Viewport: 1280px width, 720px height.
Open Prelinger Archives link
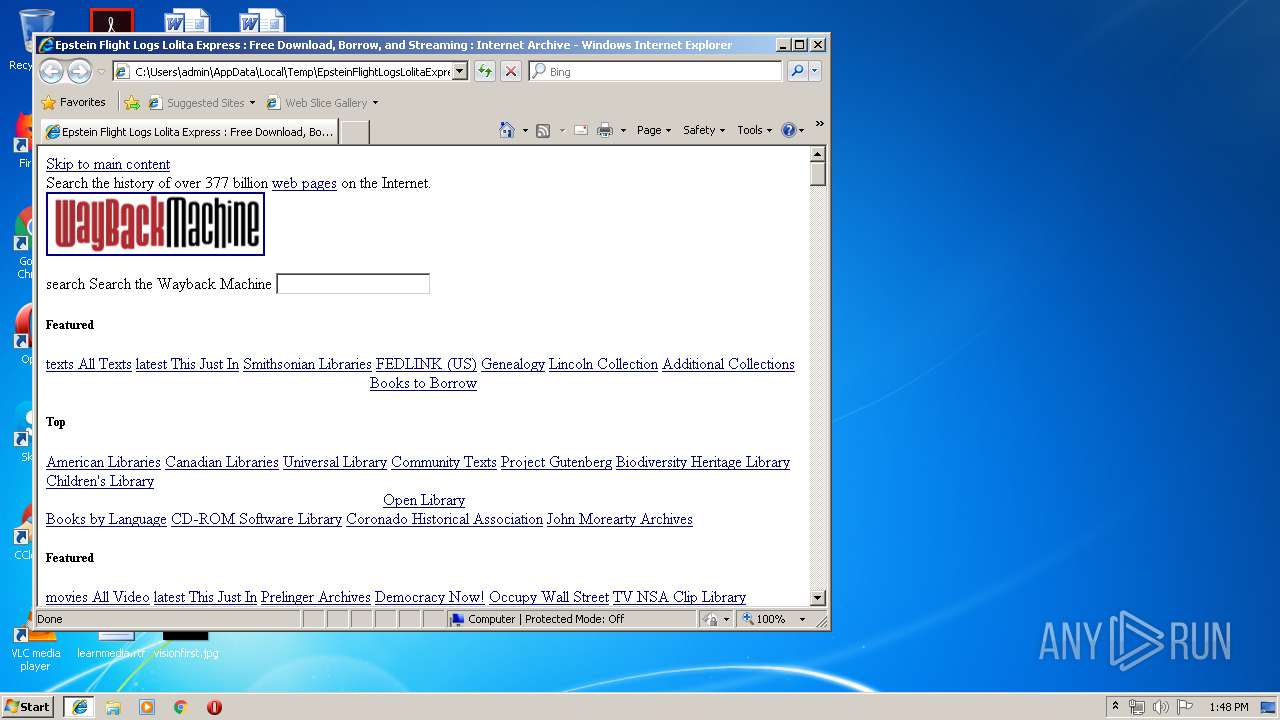pyautogui.click(x=316, y=597)
